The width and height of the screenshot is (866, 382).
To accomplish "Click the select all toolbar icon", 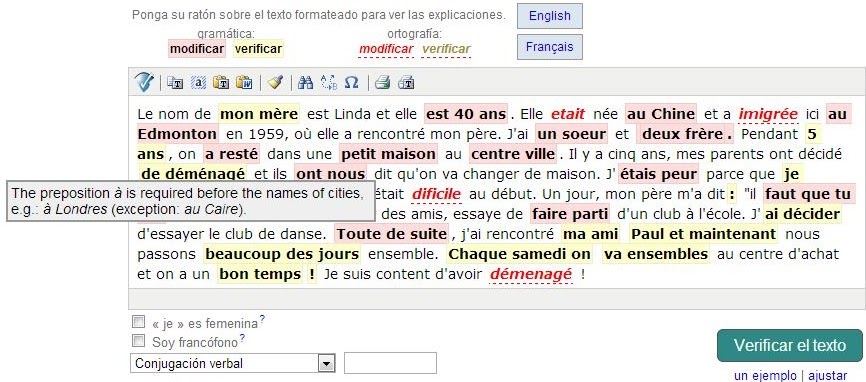I will 198,83.
